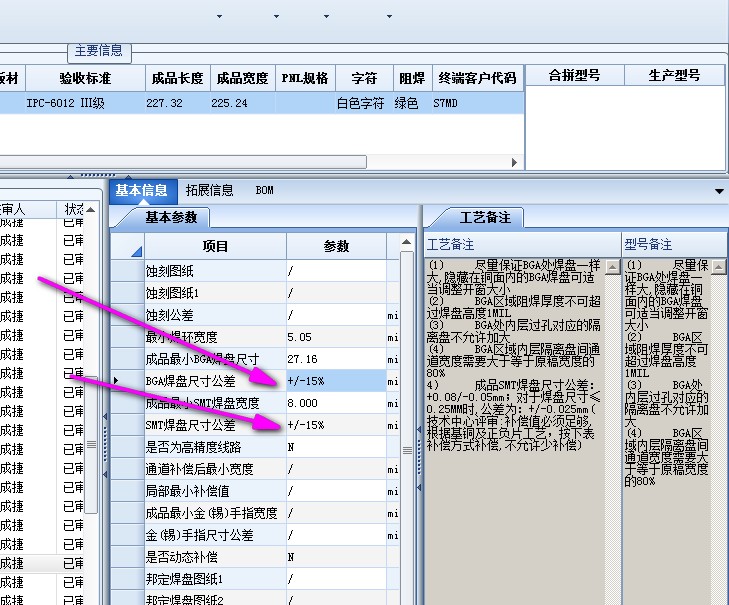Select the STMD customer code cell

[x=477, y=103]
